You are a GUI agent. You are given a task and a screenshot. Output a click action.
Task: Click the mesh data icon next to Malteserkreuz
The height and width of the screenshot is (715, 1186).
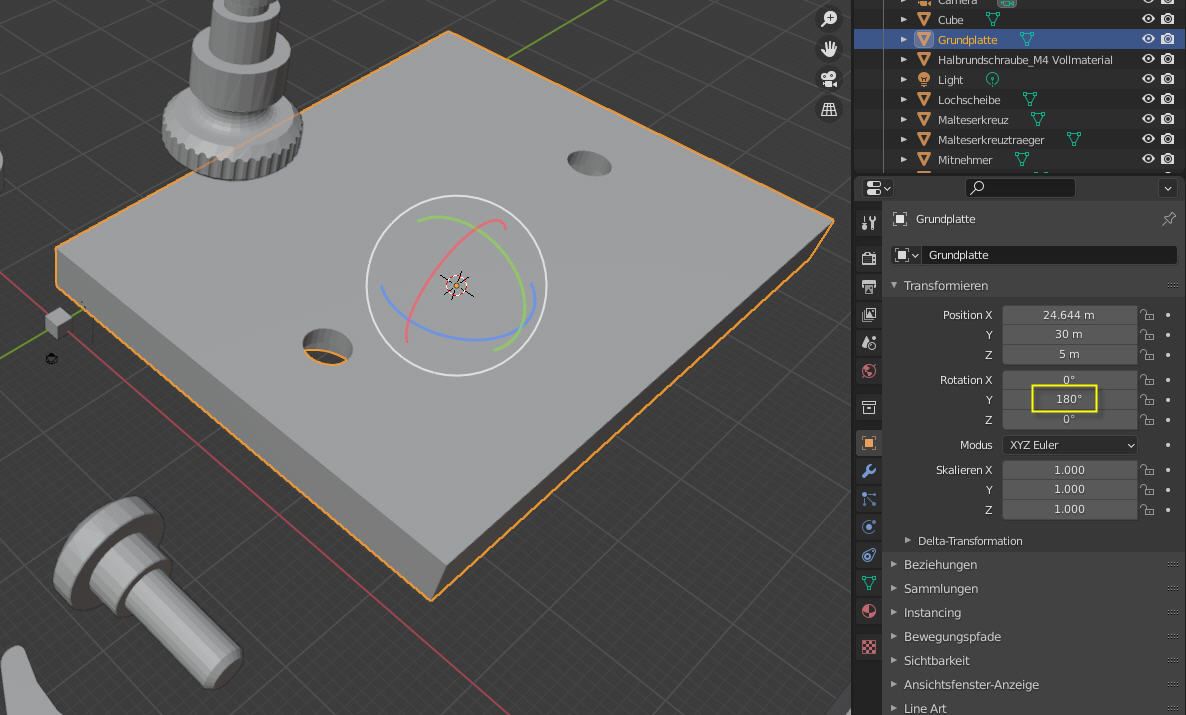click(1038, 120)
